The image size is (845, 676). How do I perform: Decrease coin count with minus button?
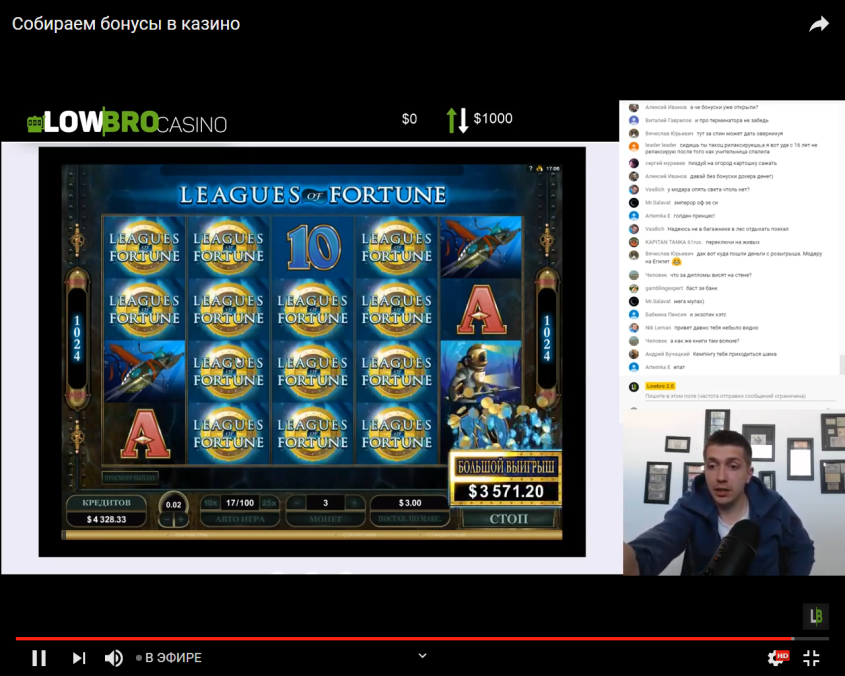coord(297,503)
